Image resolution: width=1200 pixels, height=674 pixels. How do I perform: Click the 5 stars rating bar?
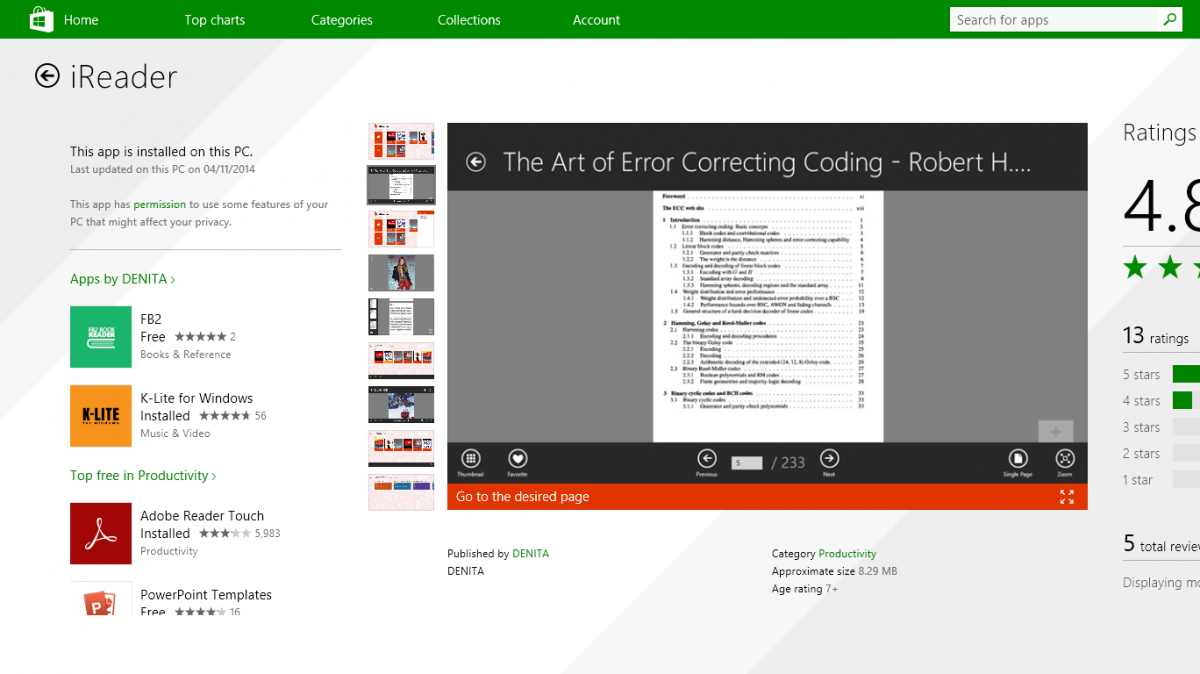point(1186,374)
